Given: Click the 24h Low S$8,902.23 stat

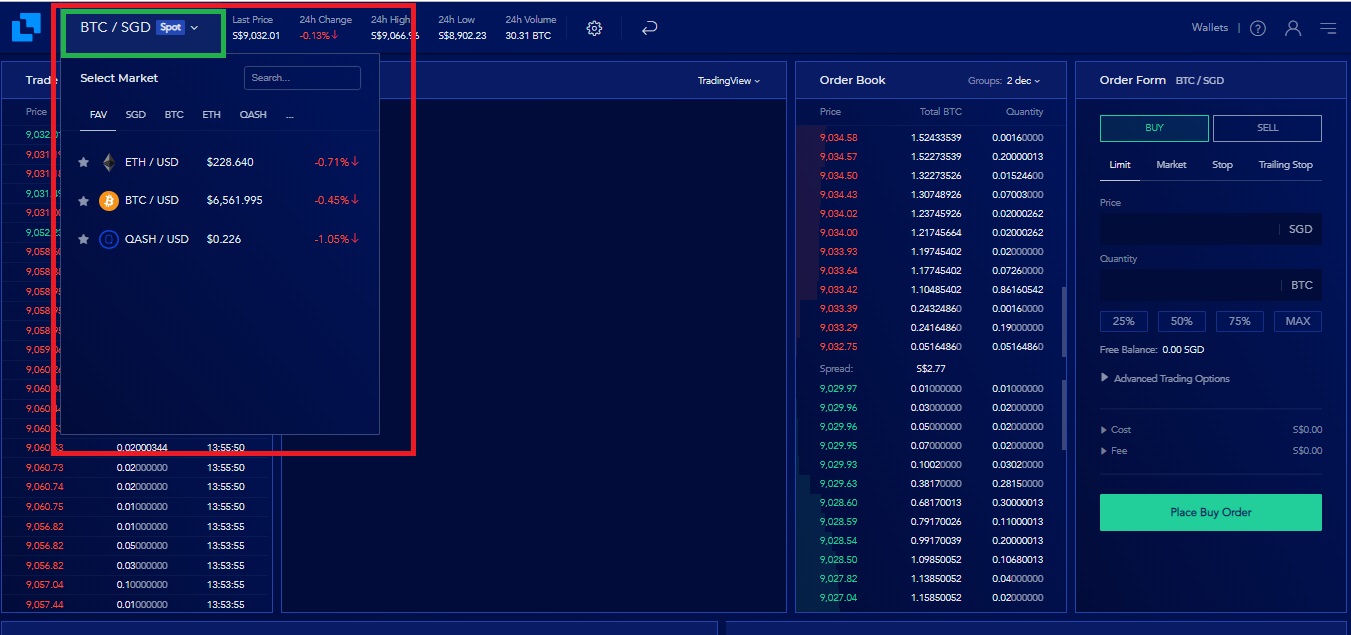Looking at the screenshot, I should (x=462, y=28).
